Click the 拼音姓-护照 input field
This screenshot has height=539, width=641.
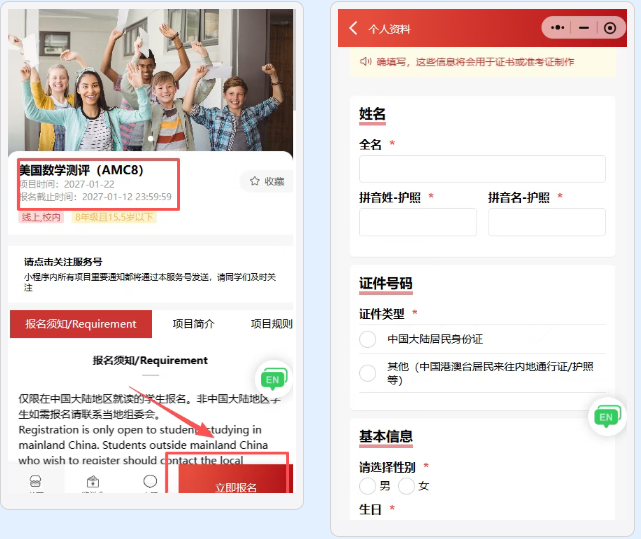click(x=418, y=222)
